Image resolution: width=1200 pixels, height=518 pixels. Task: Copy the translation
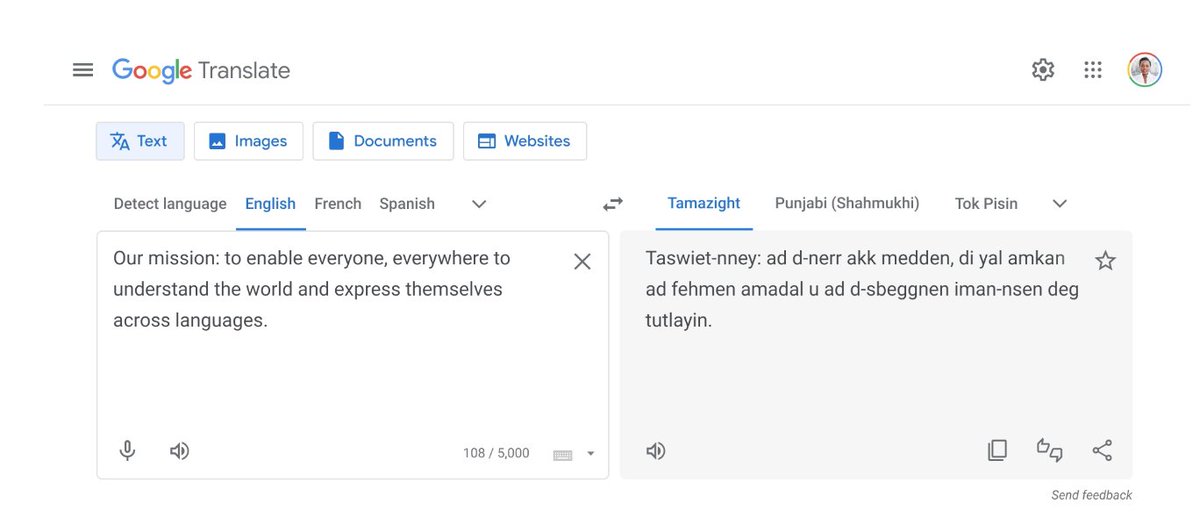tap(997, 451)
